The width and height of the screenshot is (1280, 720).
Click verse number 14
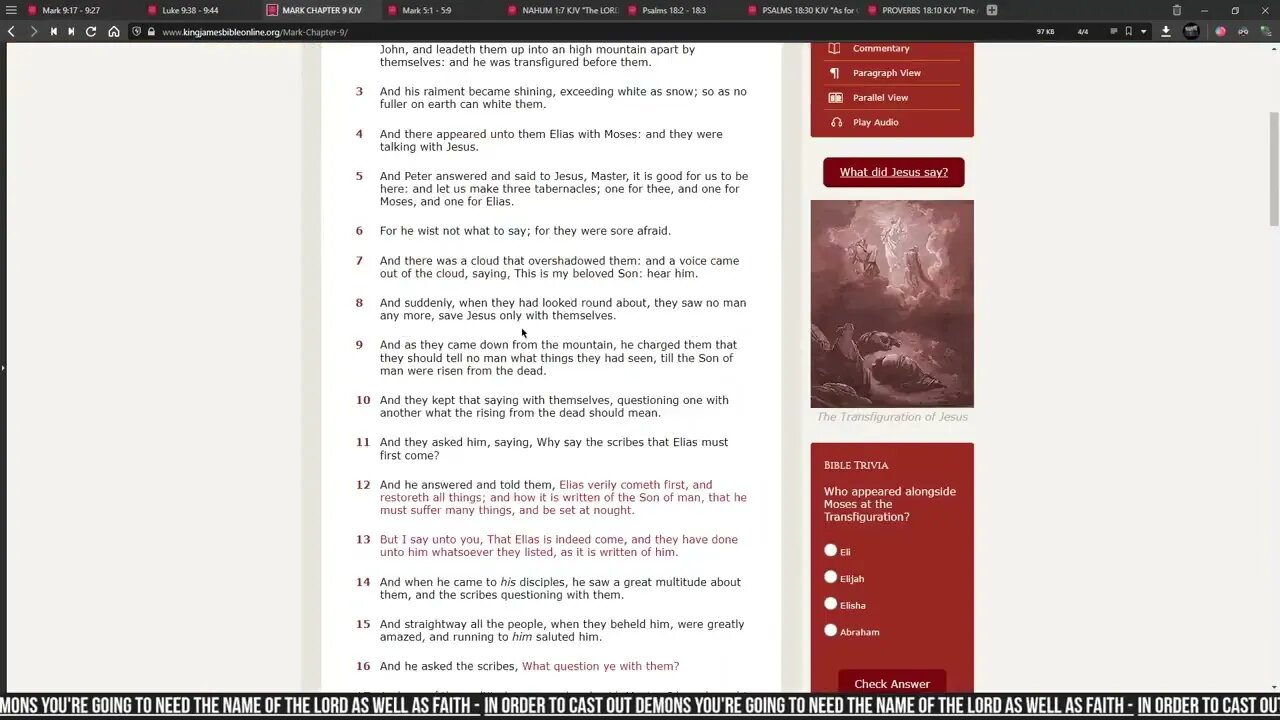363,582
